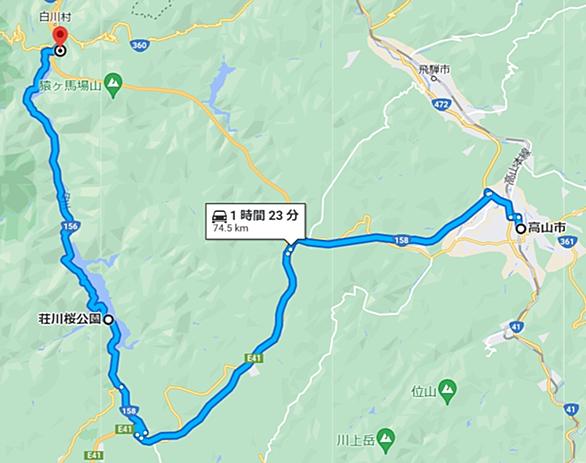Screen dimensions: 586x463
Task: Click the route 361 highway shield
Action: tap(567, 241)
